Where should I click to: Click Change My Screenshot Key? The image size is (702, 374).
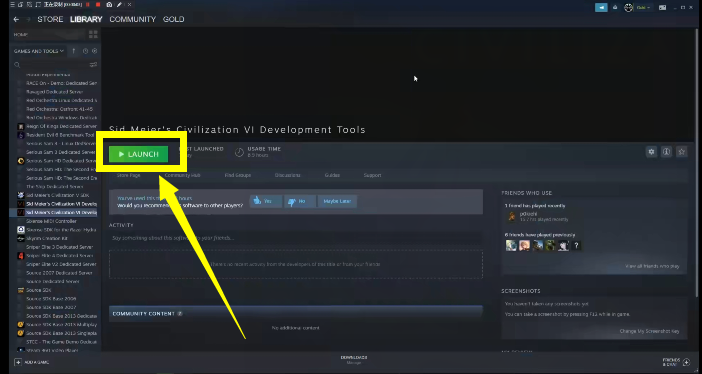649,331
